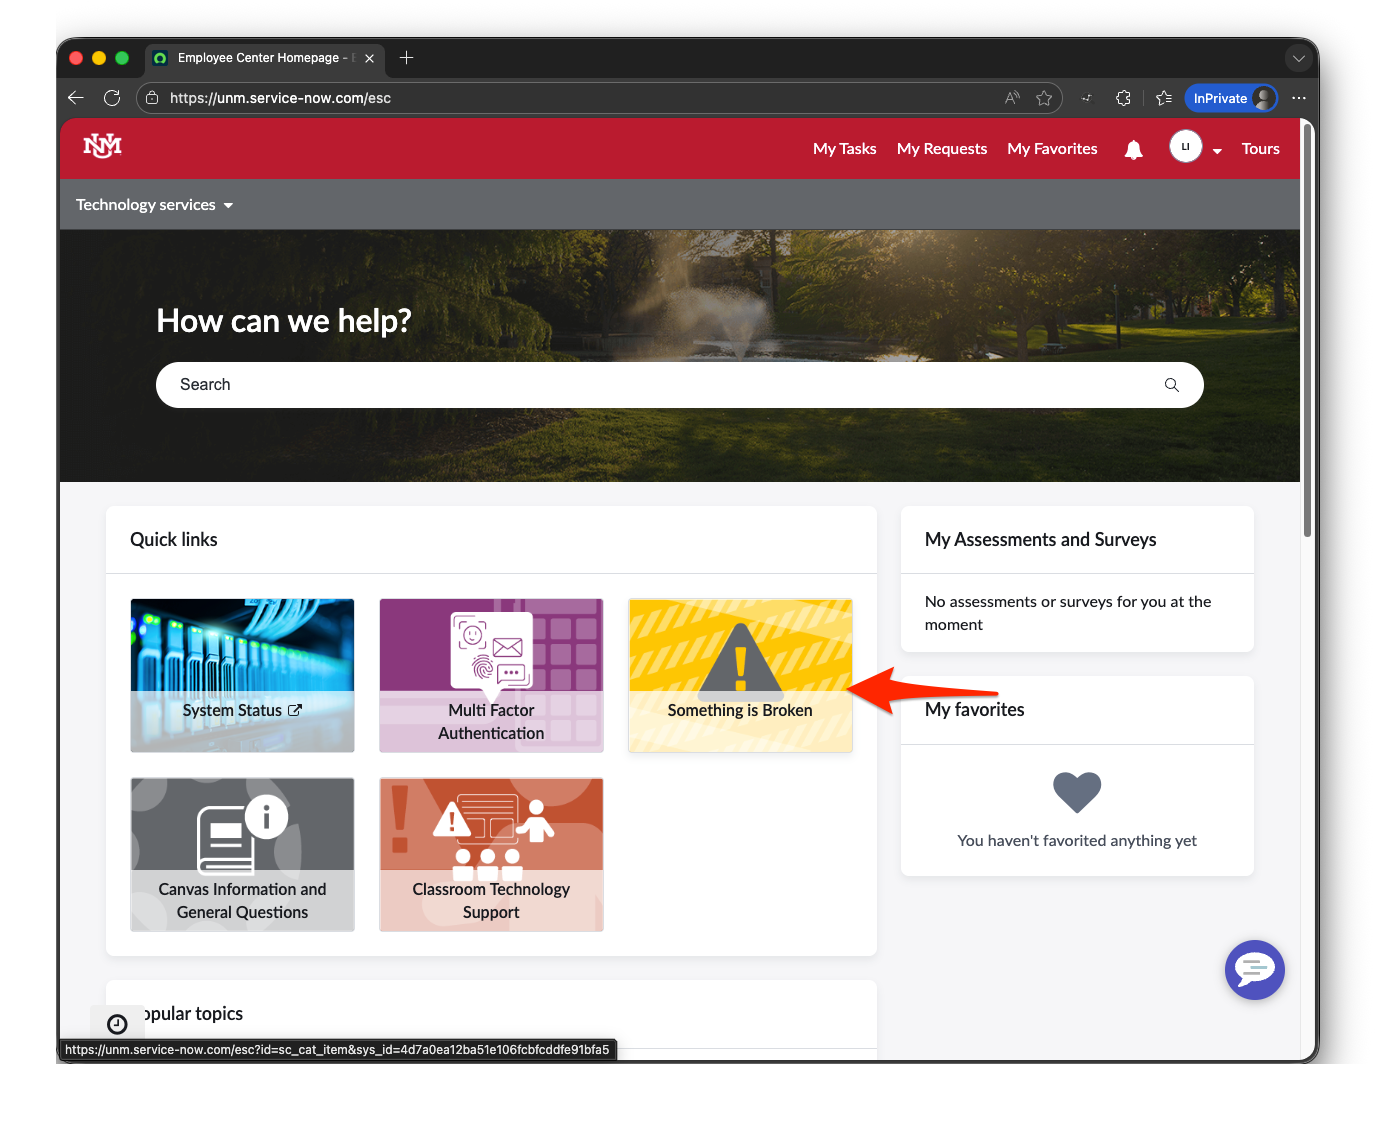Screen dimensions: 1375x1138
Task: Open My Requests in the navigation menu
Action: [x=941, y=148]
